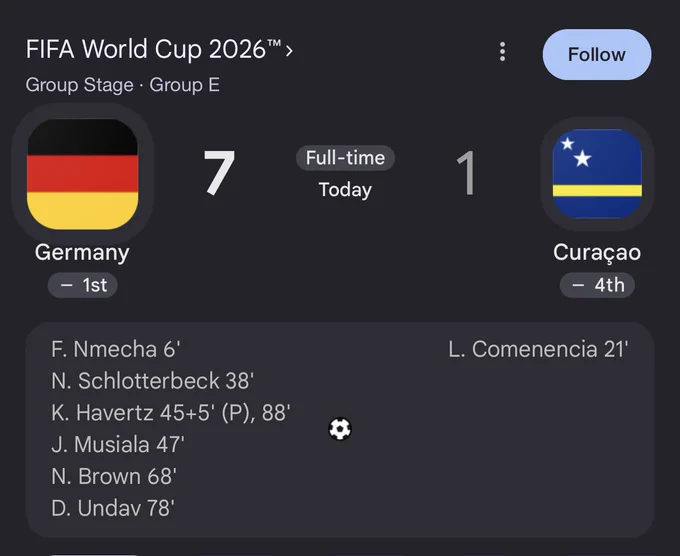680x556 pixels.
Task: Open the three-dot more options menu
Action: [x=502, y=52]
